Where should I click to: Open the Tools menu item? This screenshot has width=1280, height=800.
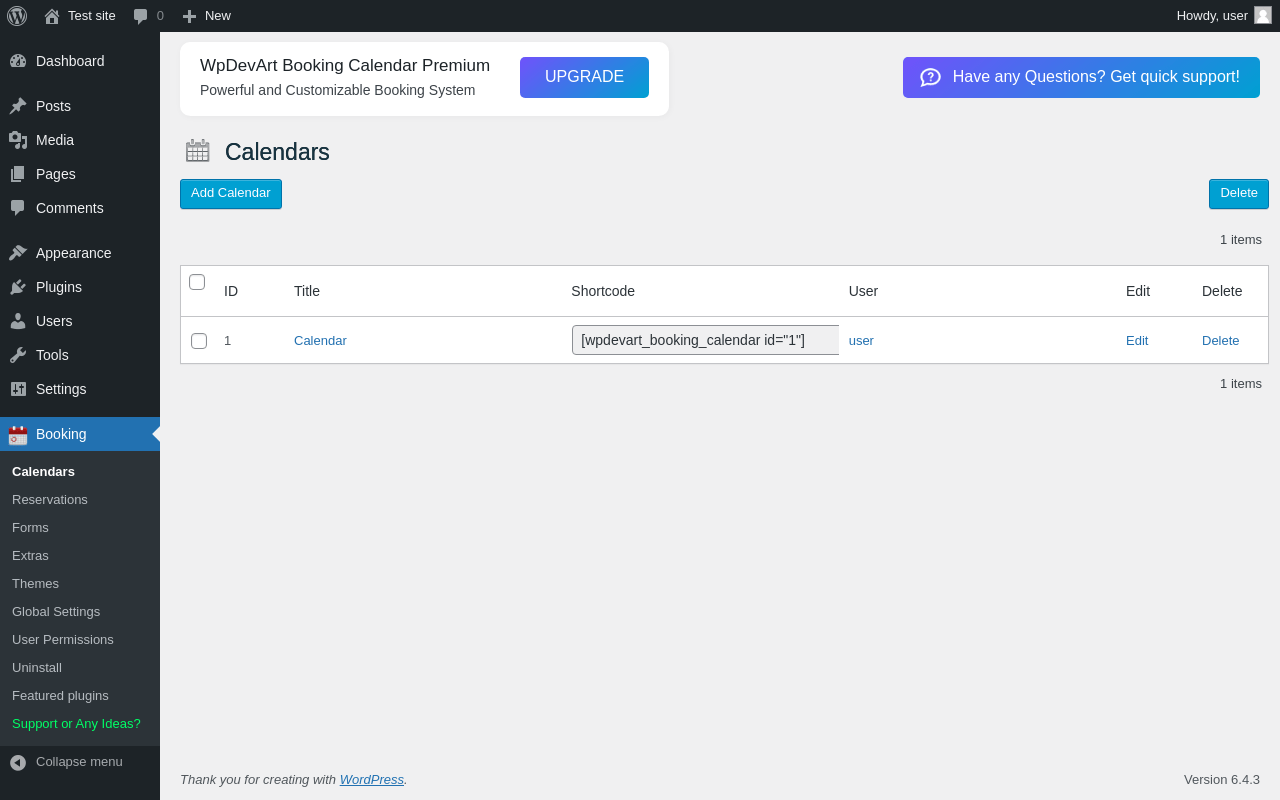pyautogui.click(x=80, y=355)
